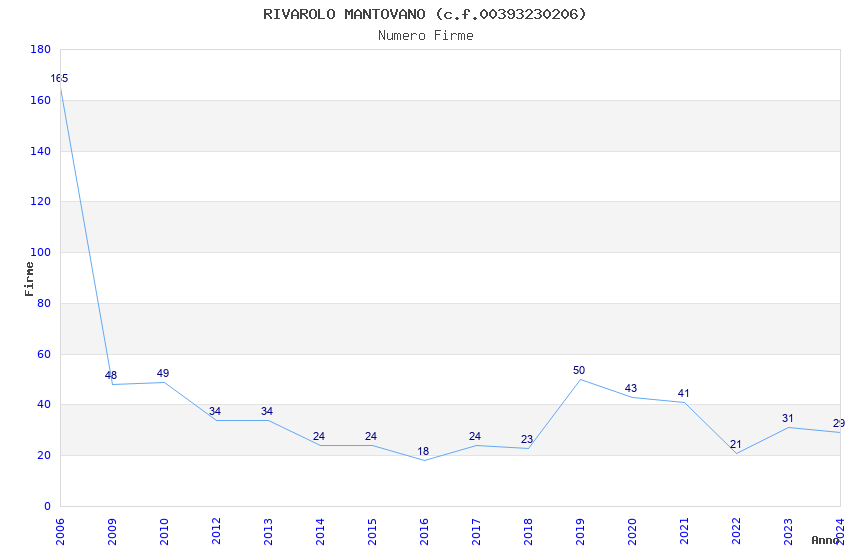Click the y-axis value 140
850x550 pixels.
(x=41, y=151)
